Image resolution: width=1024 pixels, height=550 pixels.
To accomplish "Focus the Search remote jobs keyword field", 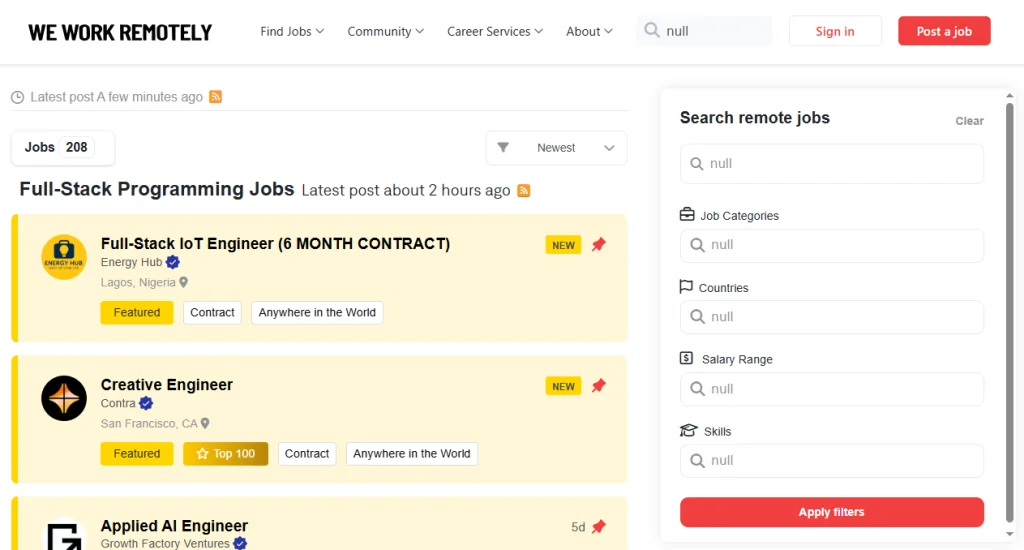I will point(831,163).
